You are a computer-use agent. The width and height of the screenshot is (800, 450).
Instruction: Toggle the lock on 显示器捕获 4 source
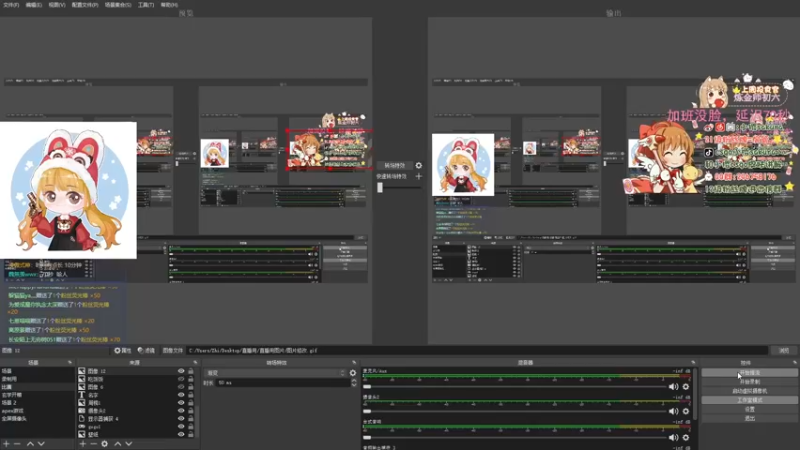tap(191, 418)
